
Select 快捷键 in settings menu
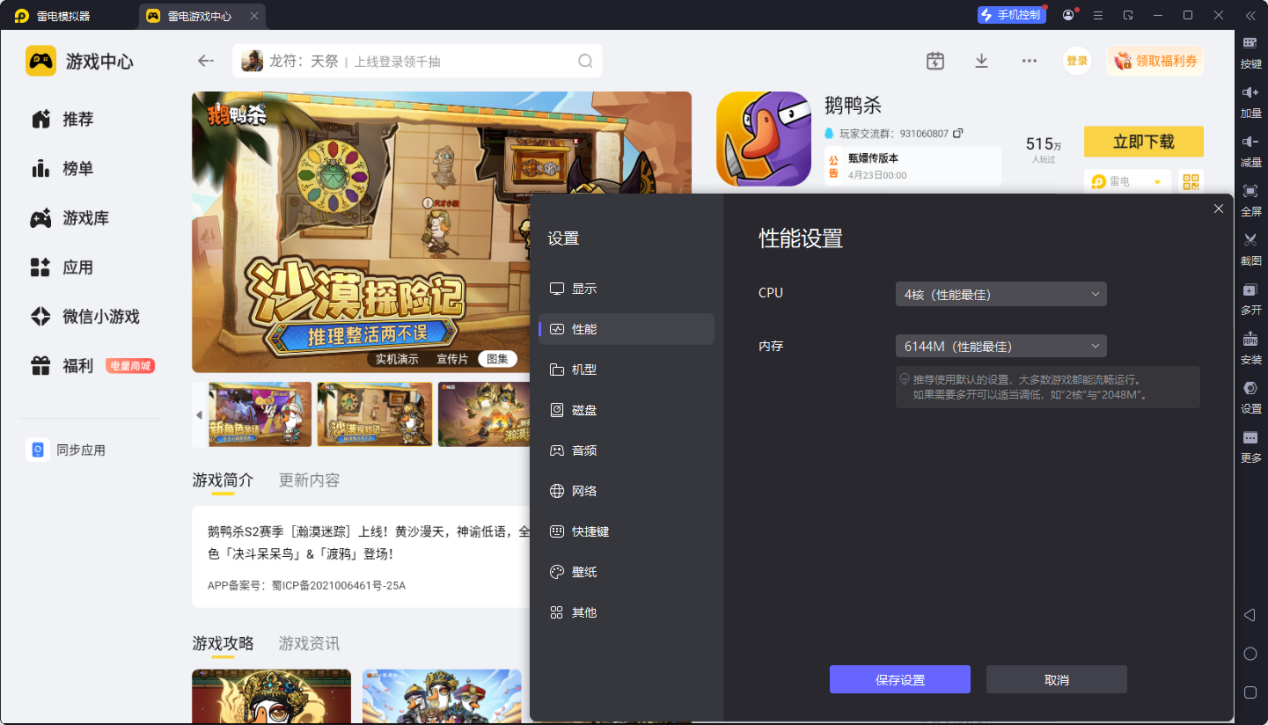(x=626, y=531)
